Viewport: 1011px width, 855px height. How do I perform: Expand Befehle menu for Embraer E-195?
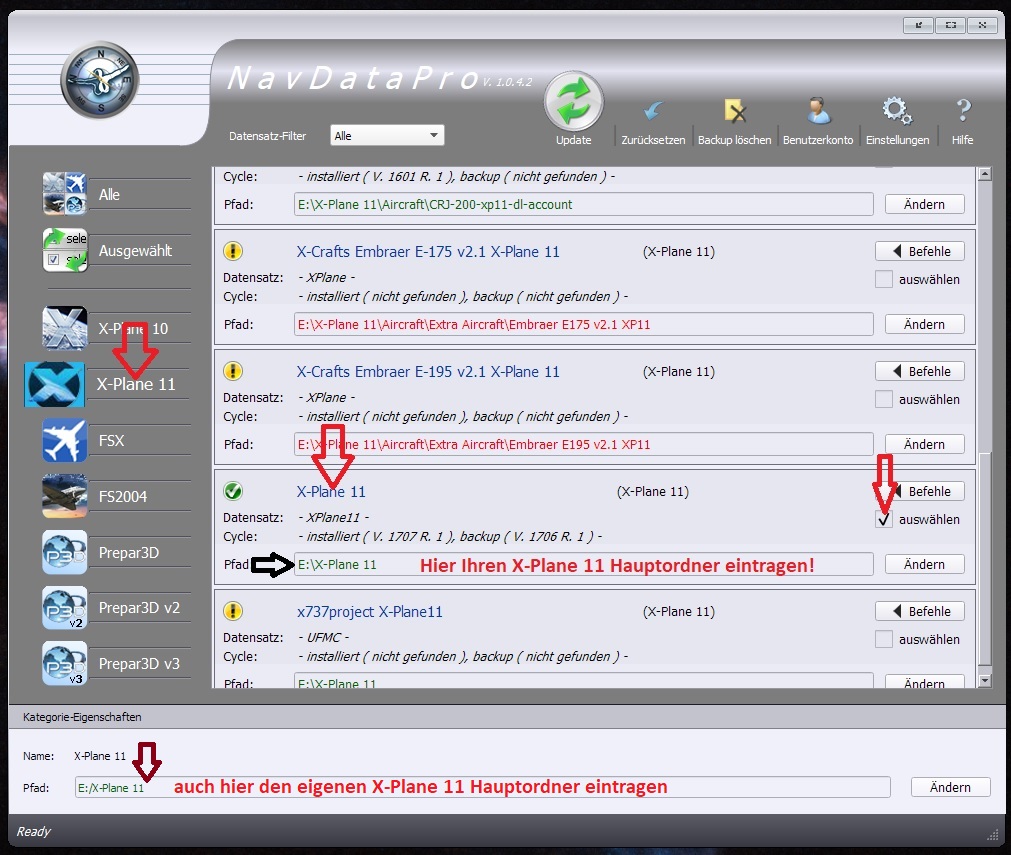click(920, 371)
